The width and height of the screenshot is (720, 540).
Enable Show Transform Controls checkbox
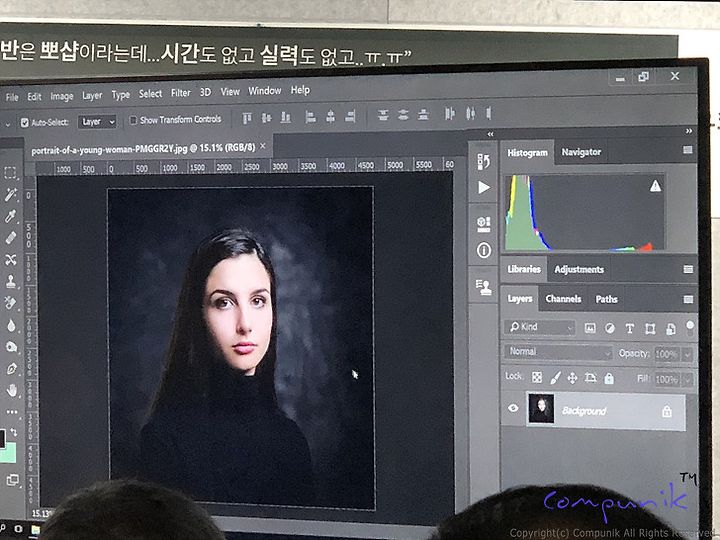tap(133, 120)
